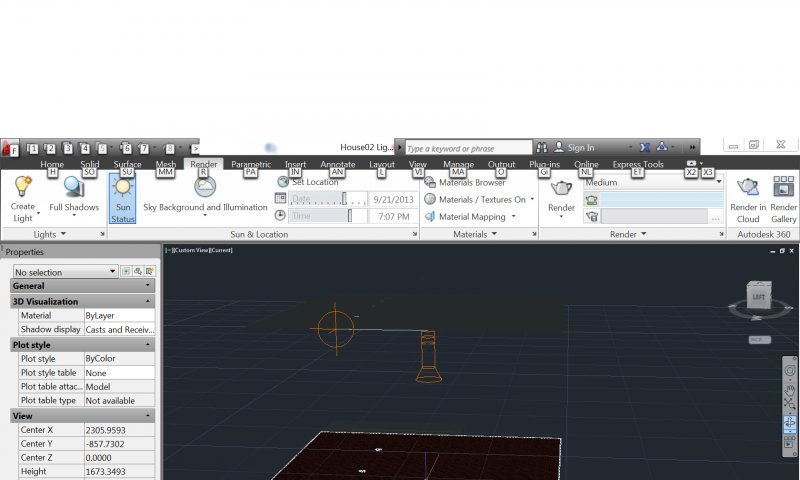This screenshot has width=800, height=480.
Task: Click the Create Light lightbulb icon
Action: coord(22,187)
